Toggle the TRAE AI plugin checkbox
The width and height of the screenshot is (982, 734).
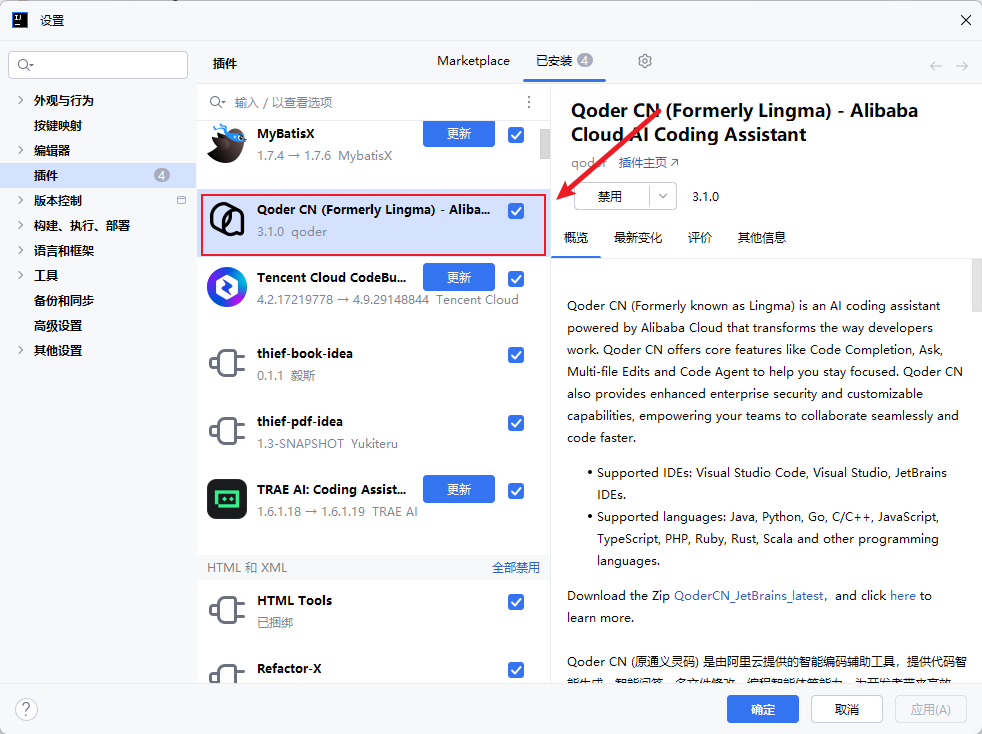click(516, 491)
